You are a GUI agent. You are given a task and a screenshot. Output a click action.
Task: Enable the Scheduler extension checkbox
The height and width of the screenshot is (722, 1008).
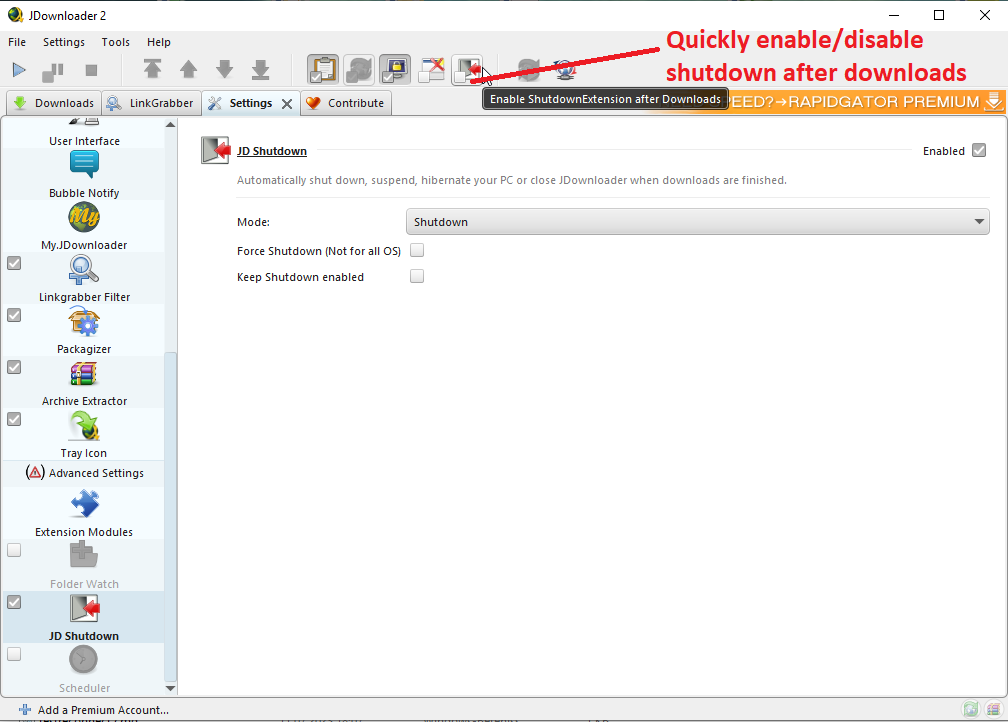[x=14, y=654]
